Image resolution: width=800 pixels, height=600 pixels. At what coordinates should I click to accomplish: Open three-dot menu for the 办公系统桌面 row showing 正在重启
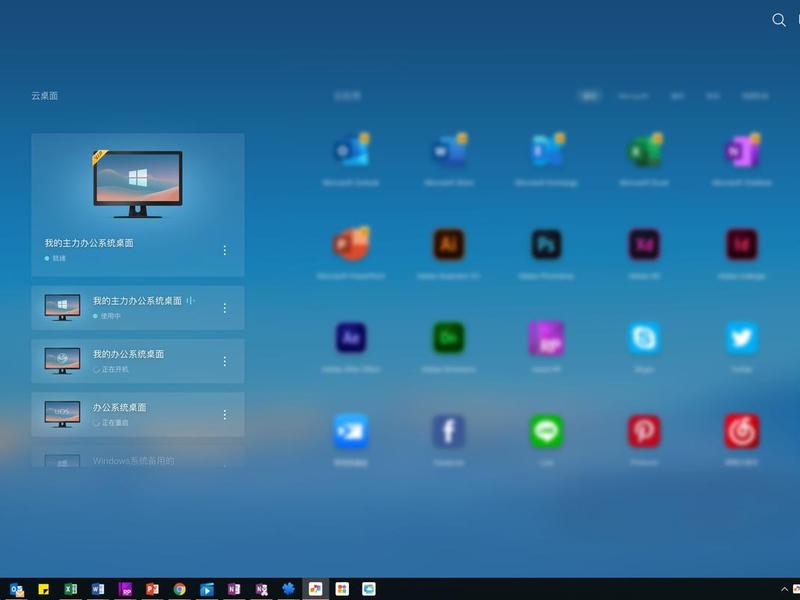(x=224, y=414)
